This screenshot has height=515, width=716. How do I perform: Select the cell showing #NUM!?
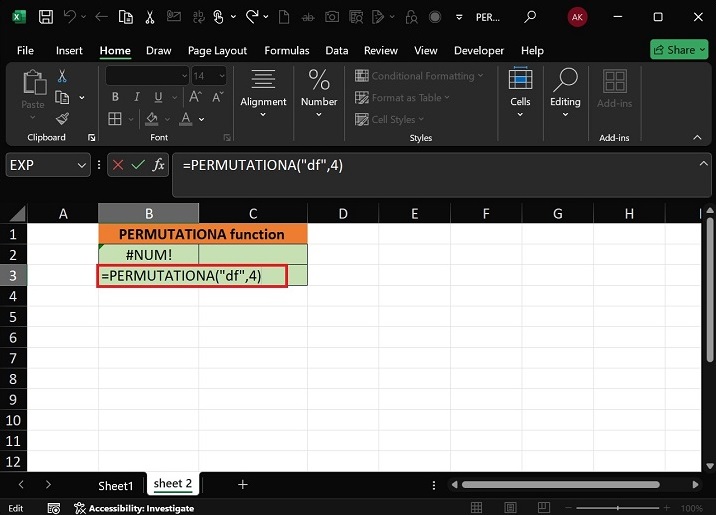click(x=148, y=254)
